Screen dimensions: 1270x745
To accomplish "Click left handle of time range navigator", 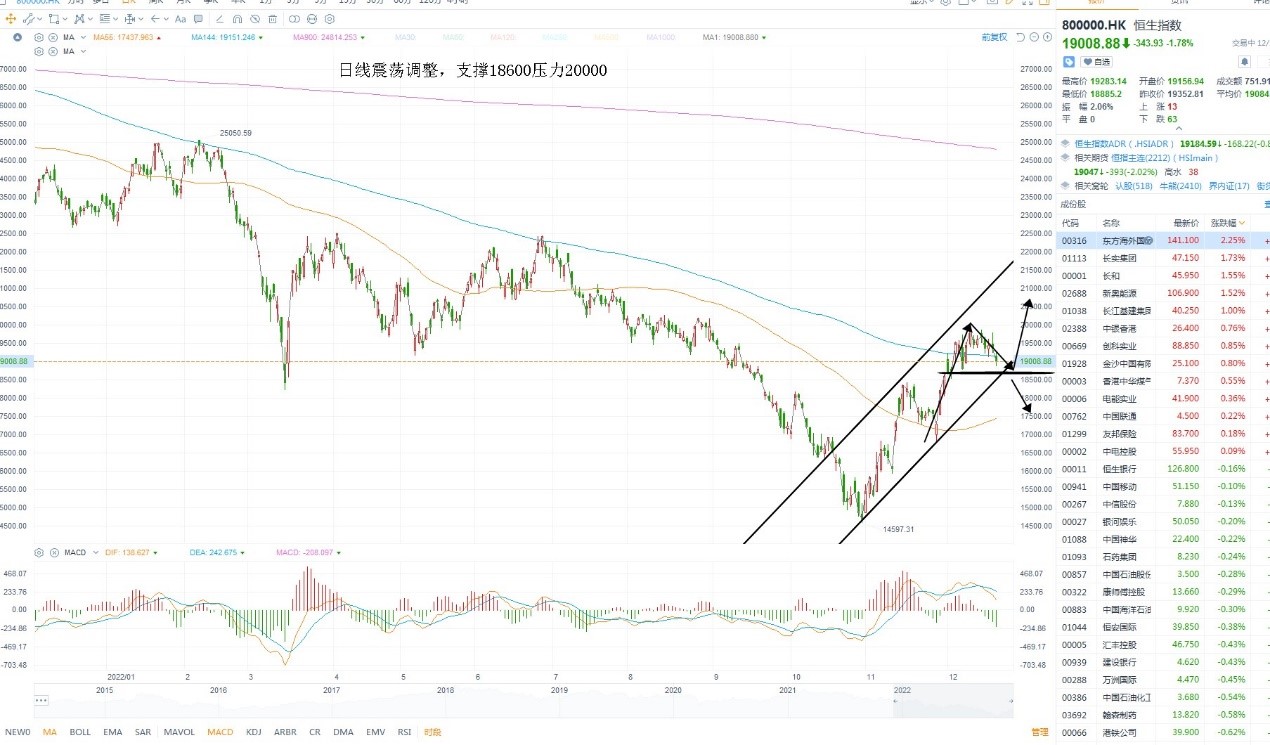I will [x=895, y=701].
